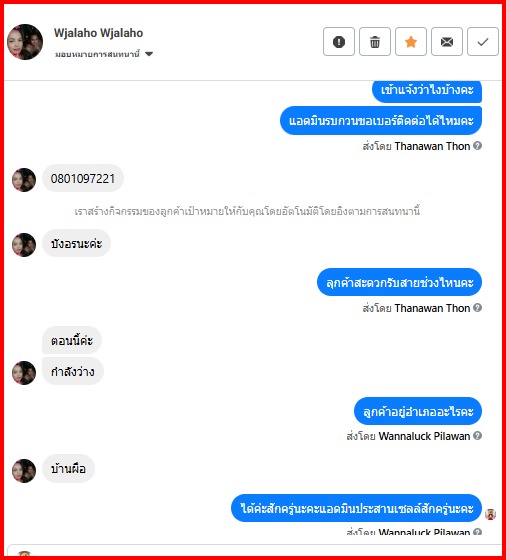The image size is (506, 560).
Task: Click the ลูกค้าสะดวกรับสายช่วงไหนคะ sent message
Action: point(399,282)
